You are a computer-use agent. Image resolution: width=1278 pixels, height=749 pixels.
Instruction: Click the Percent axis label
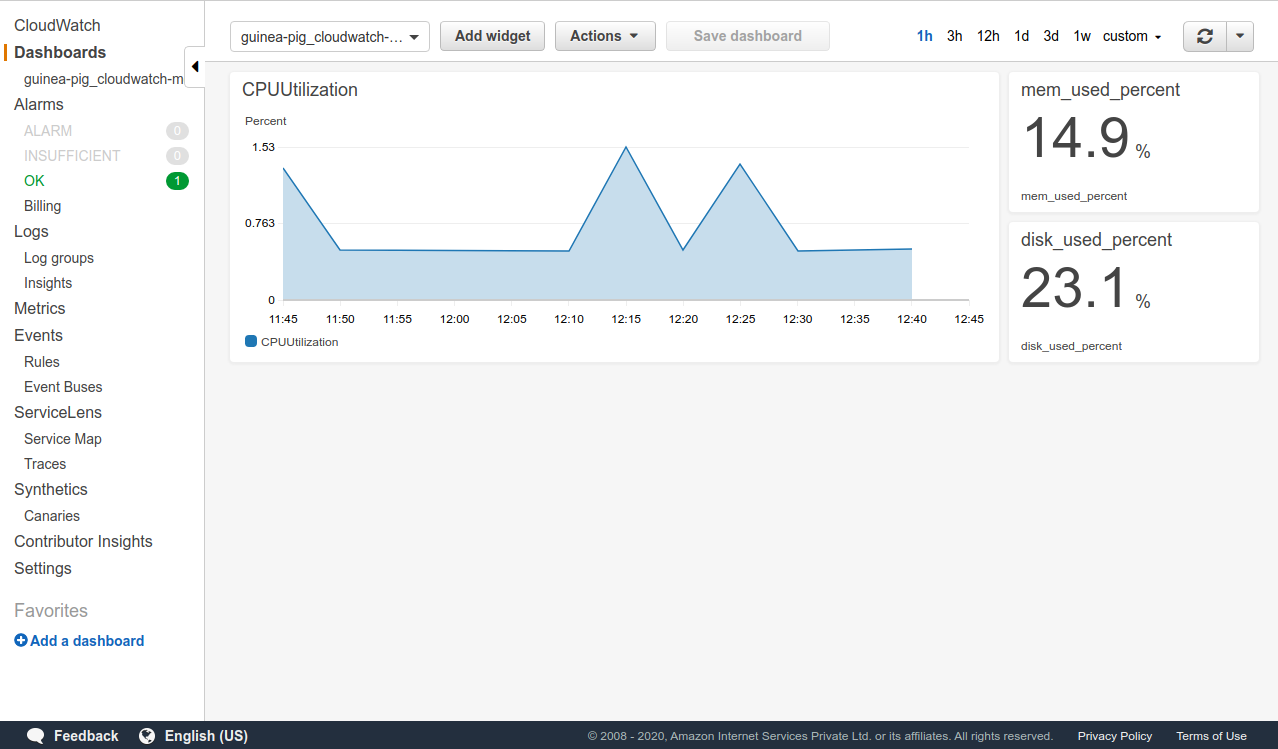pyautogui.click(x=266, y=121)
